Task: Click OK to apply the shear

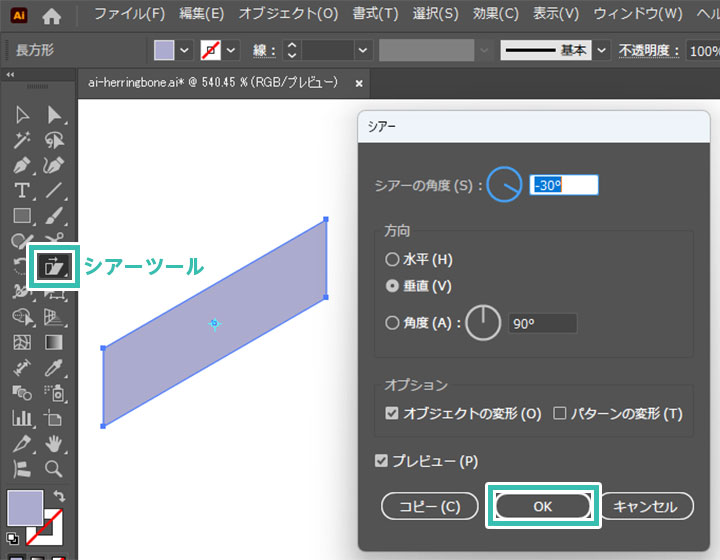Action: pos(542,506)
